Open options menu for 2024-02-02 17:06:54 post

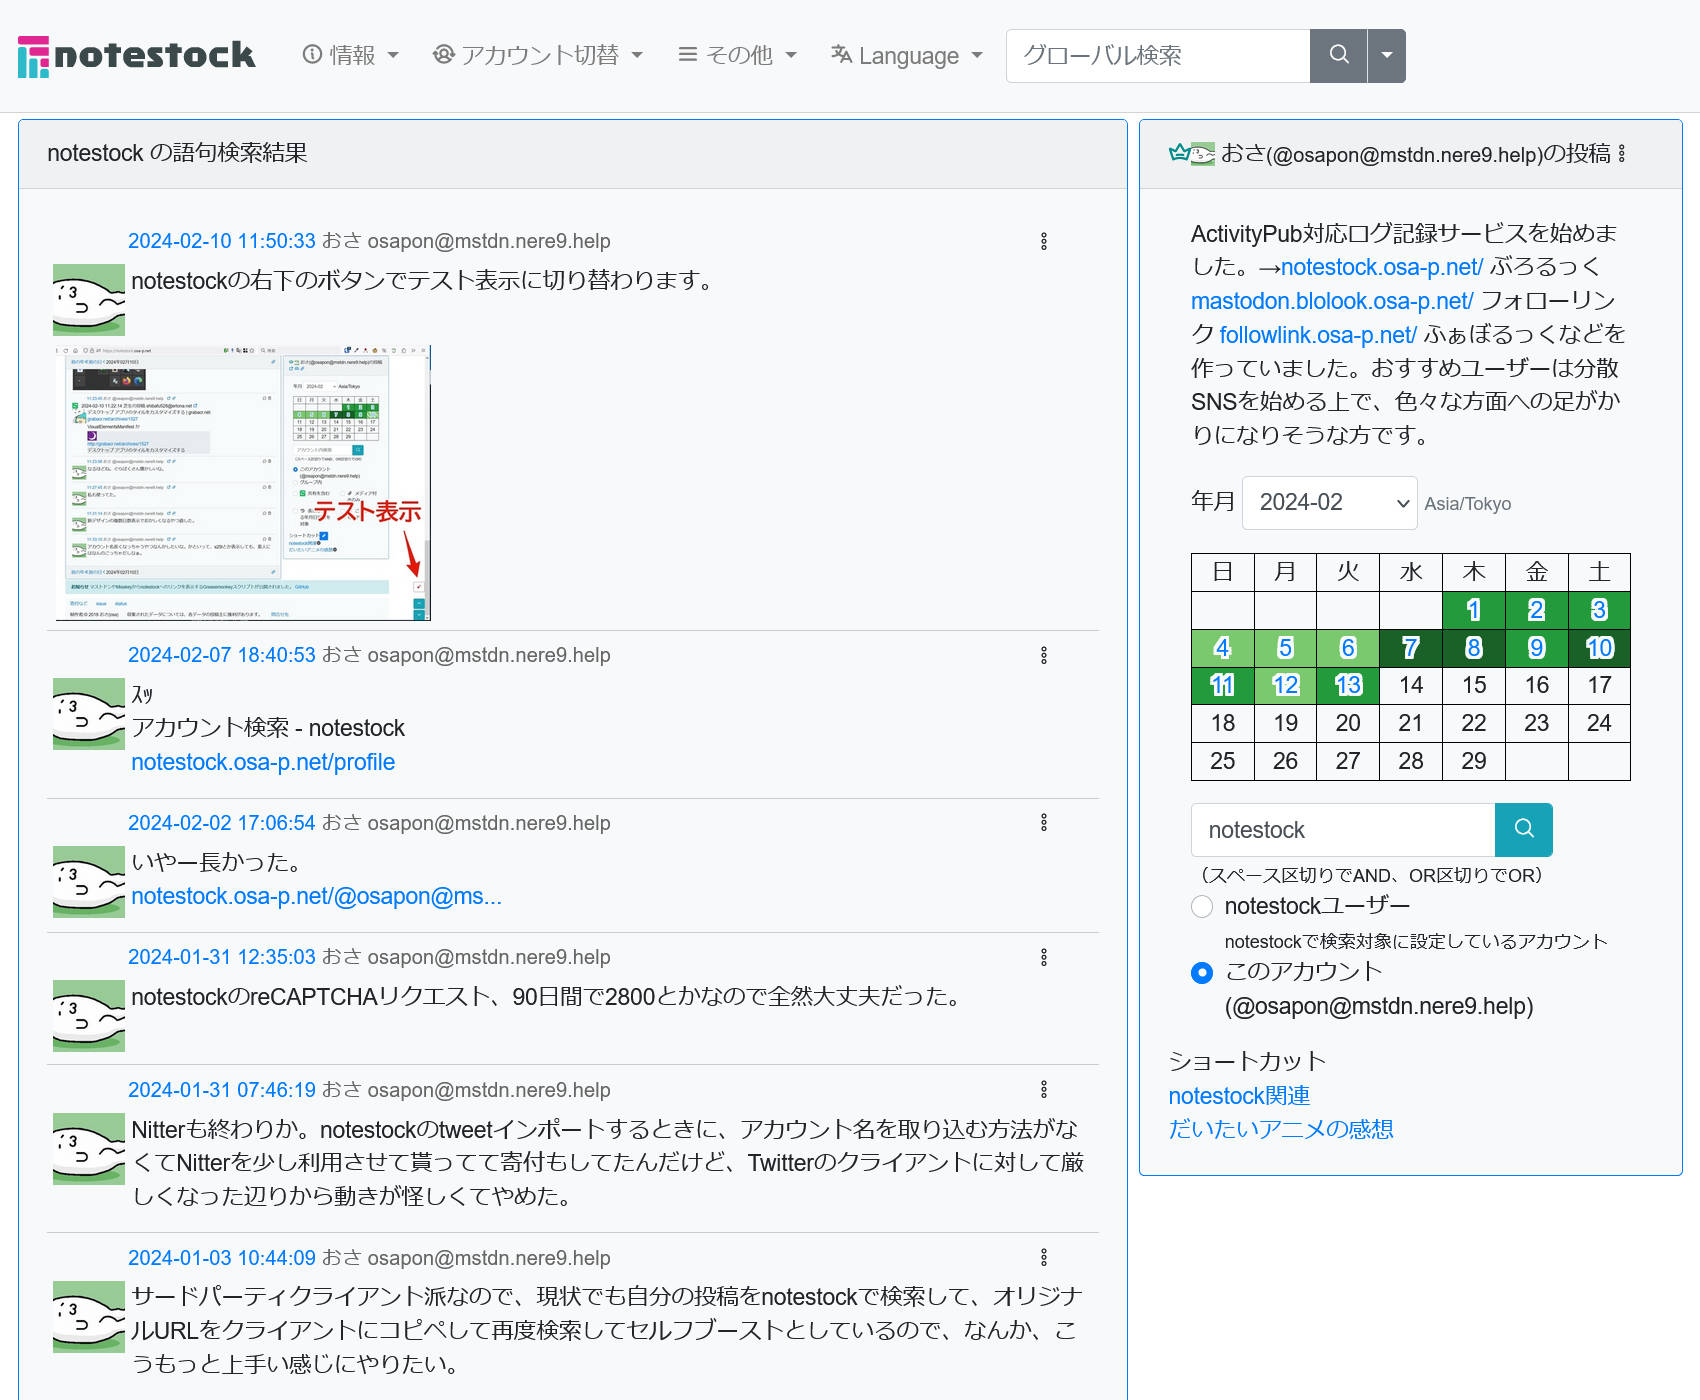1044,822
